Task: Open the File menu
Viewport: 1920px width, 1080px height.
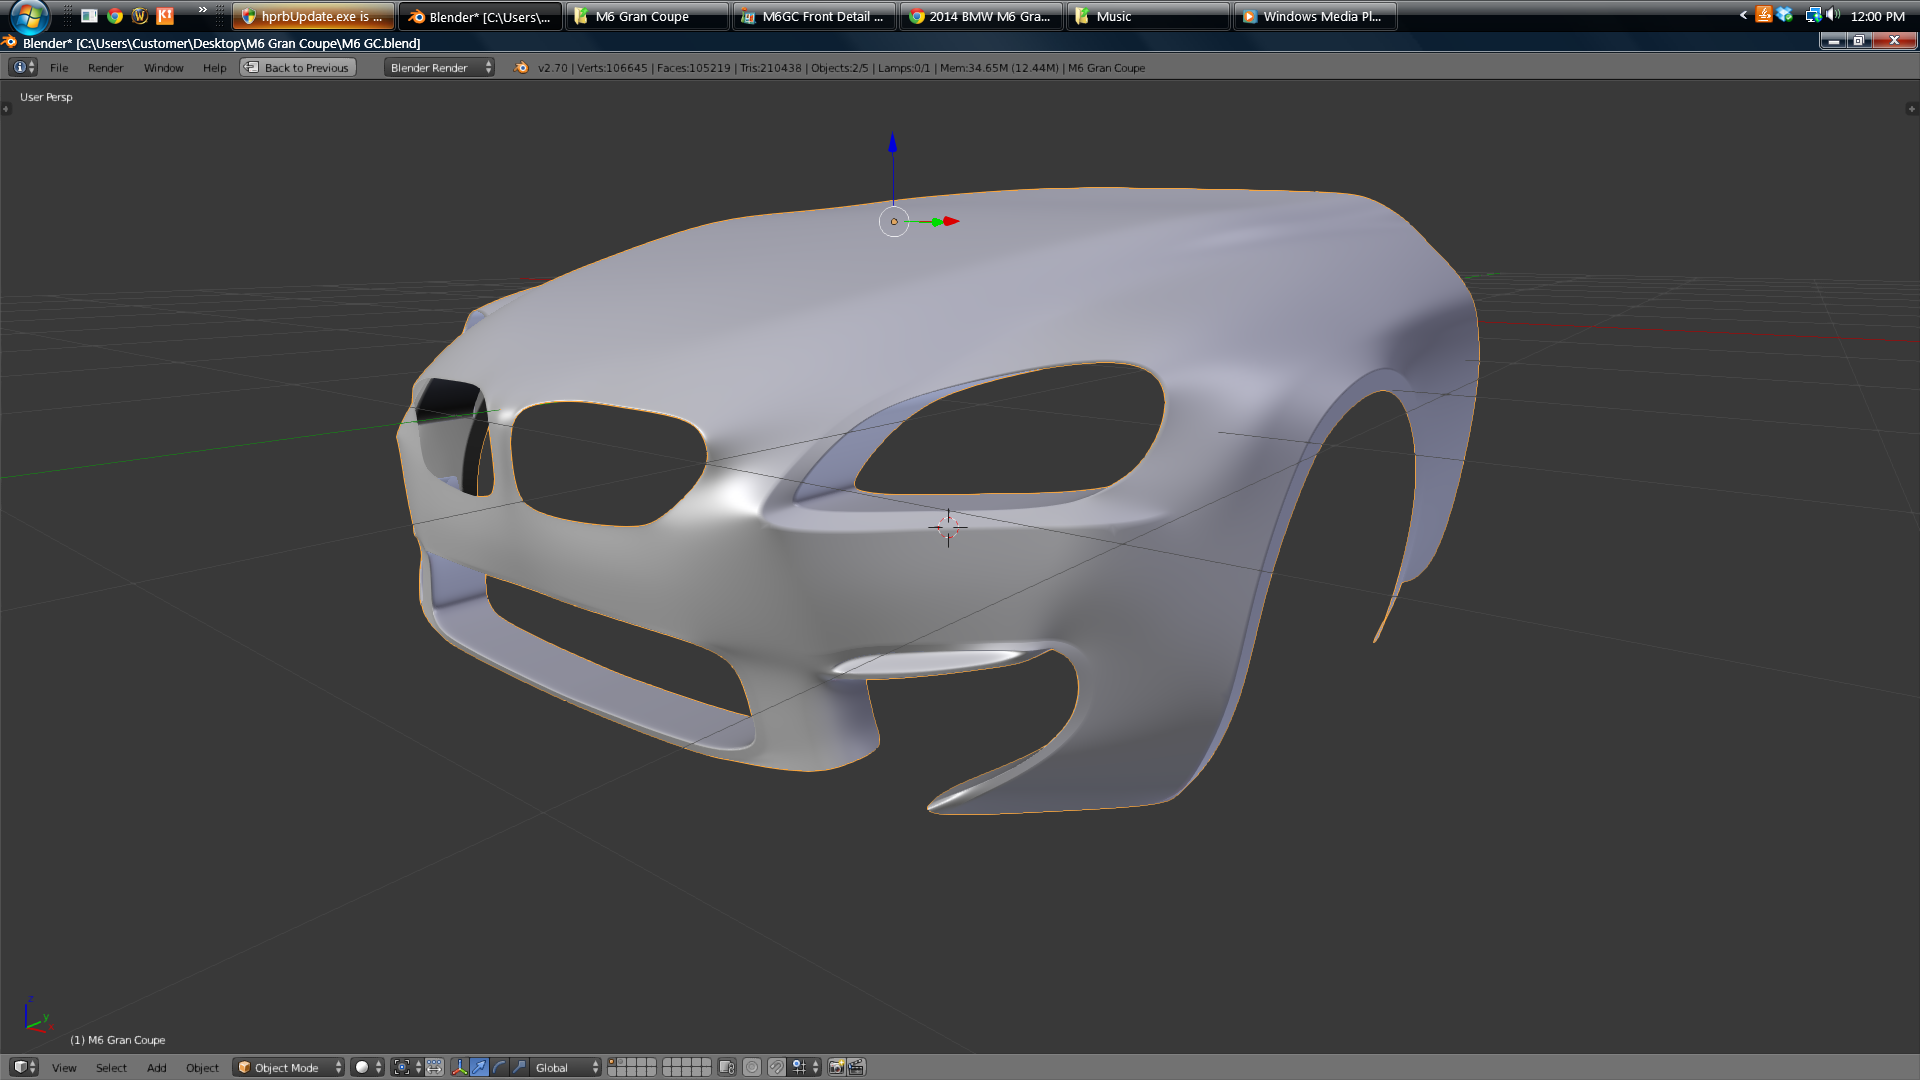Action: (x=59, y=68)
